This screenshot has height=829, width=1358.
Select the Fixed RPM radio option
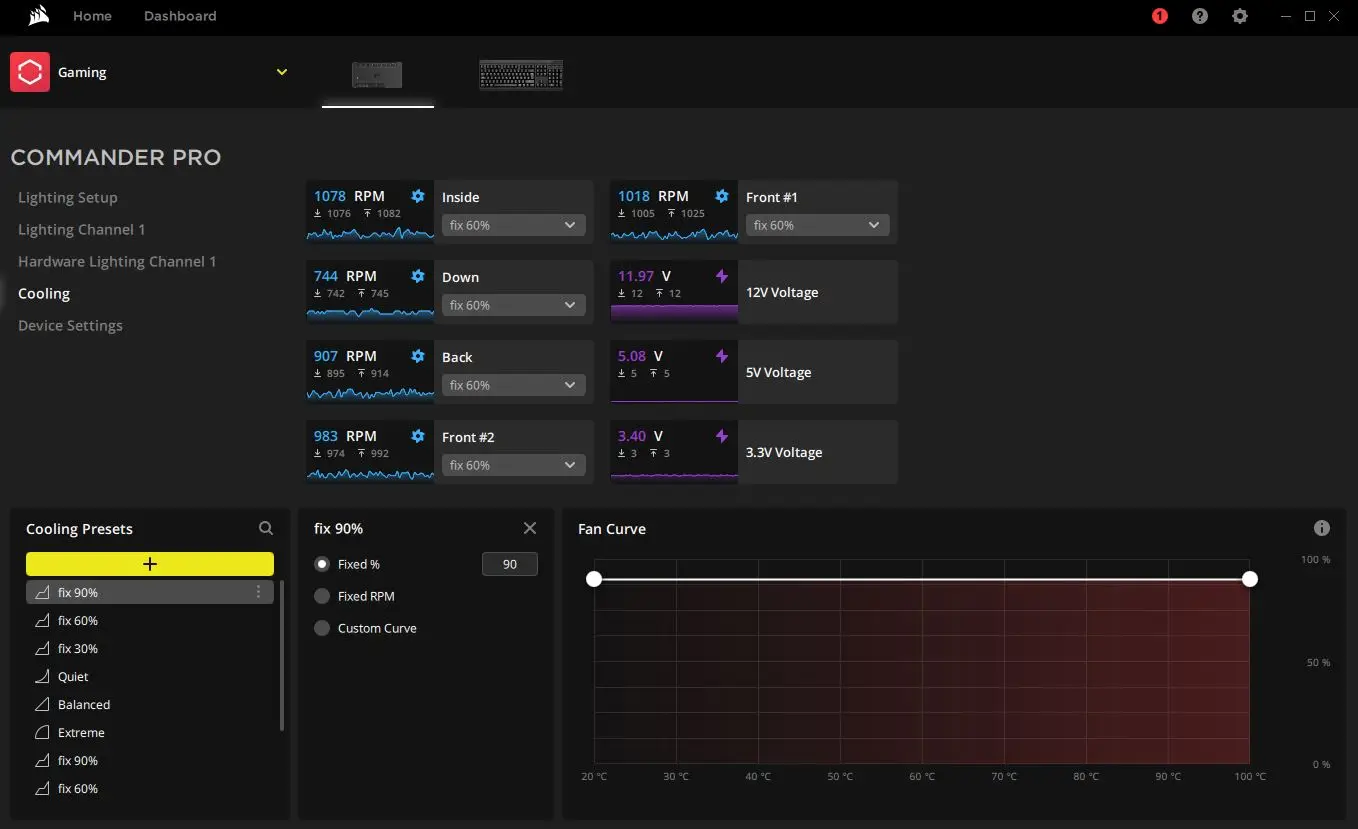(322, 596)
